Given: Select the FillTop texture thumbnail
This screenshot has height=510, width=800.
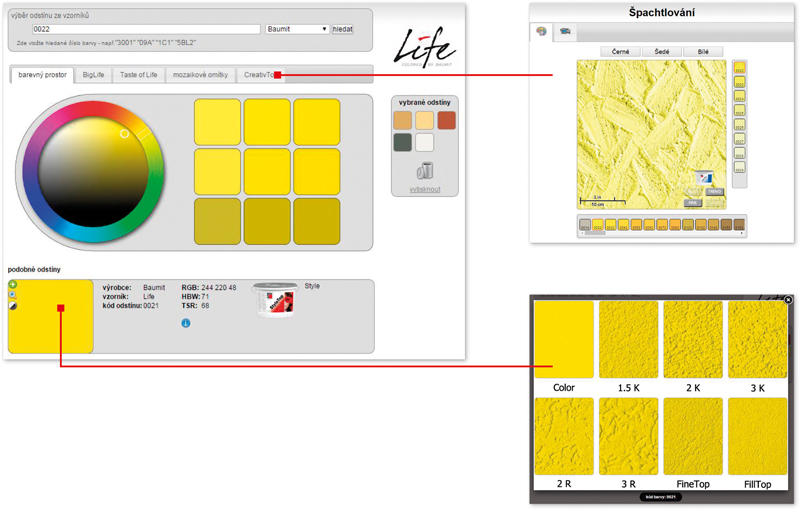Looking at the screenshot, I should click(x=758, y=436).
